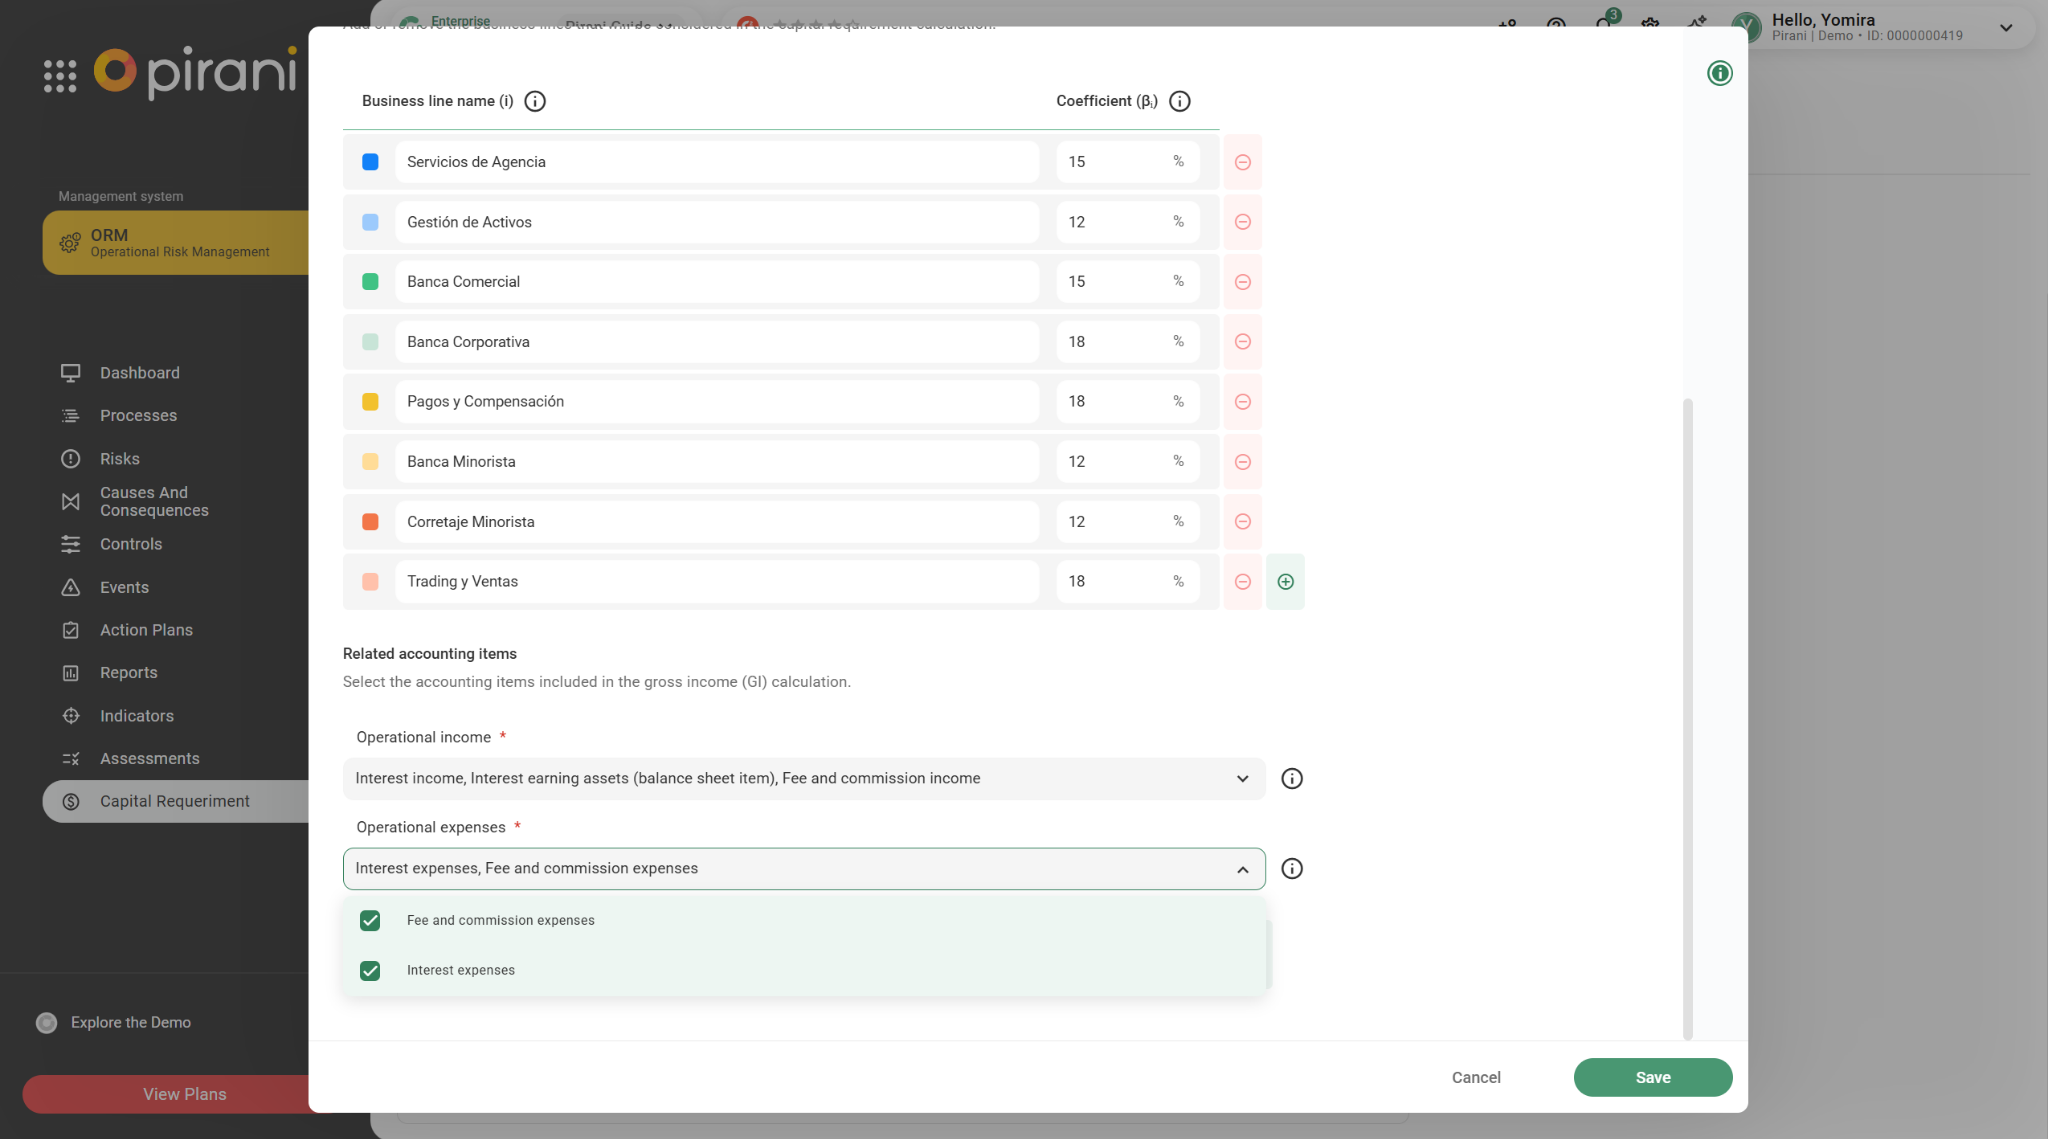Open Operational income info icon
This screenshot has width=2048, height=1139.
coord(1291,779)
